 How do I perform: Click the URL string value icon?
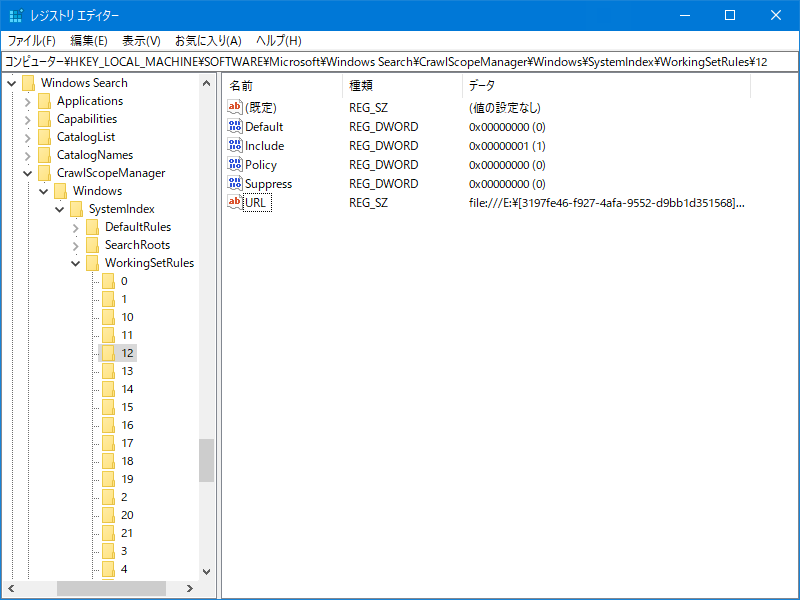235,203
